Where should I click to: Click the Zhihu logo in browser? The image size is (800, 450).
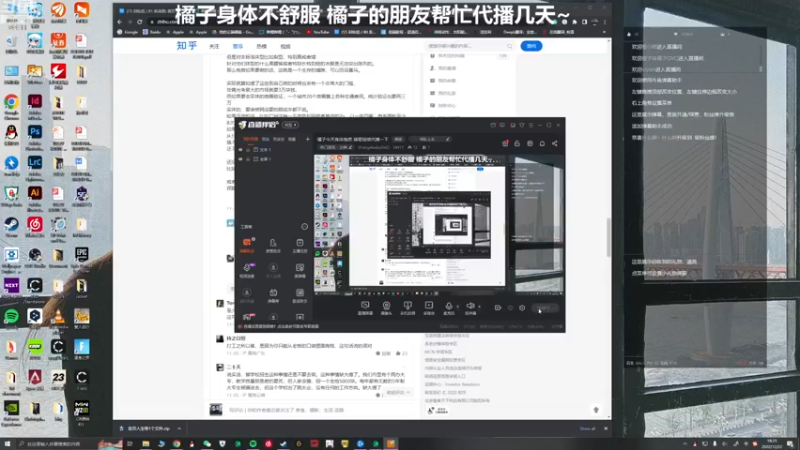click(187, 46)
